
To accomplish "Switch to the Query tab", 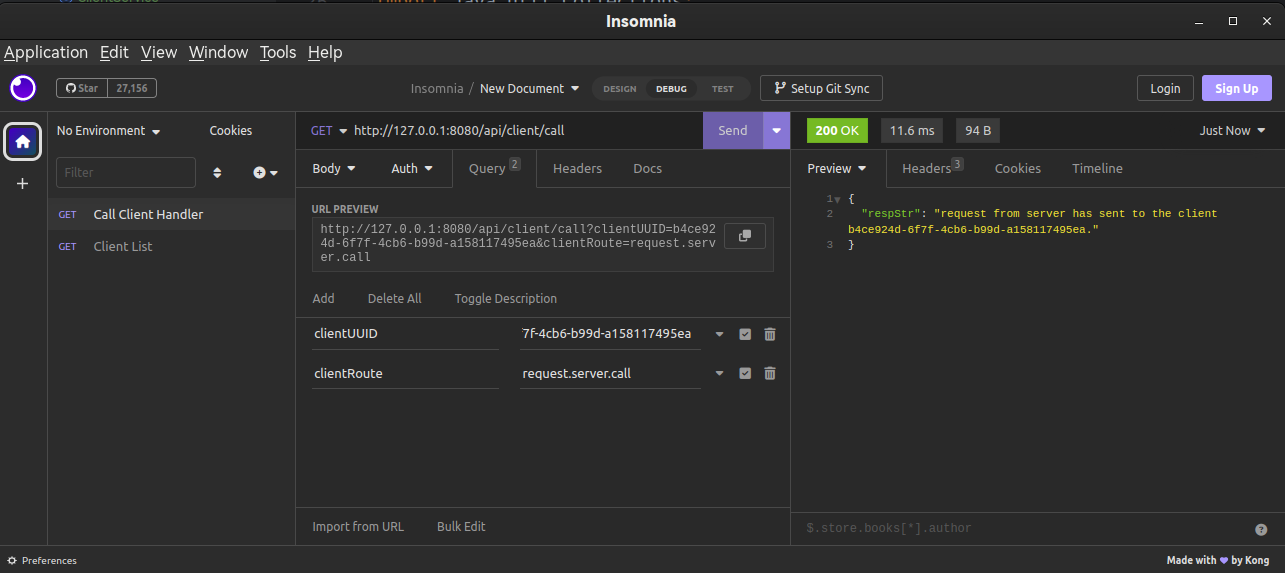I will point(495,168).
